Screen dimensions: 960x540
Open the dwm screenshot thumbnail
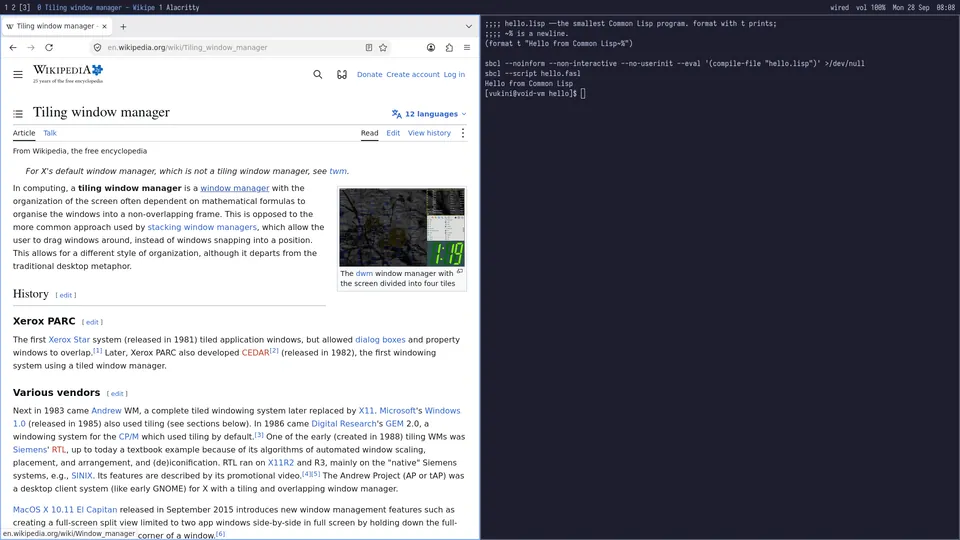click(402, 227)
